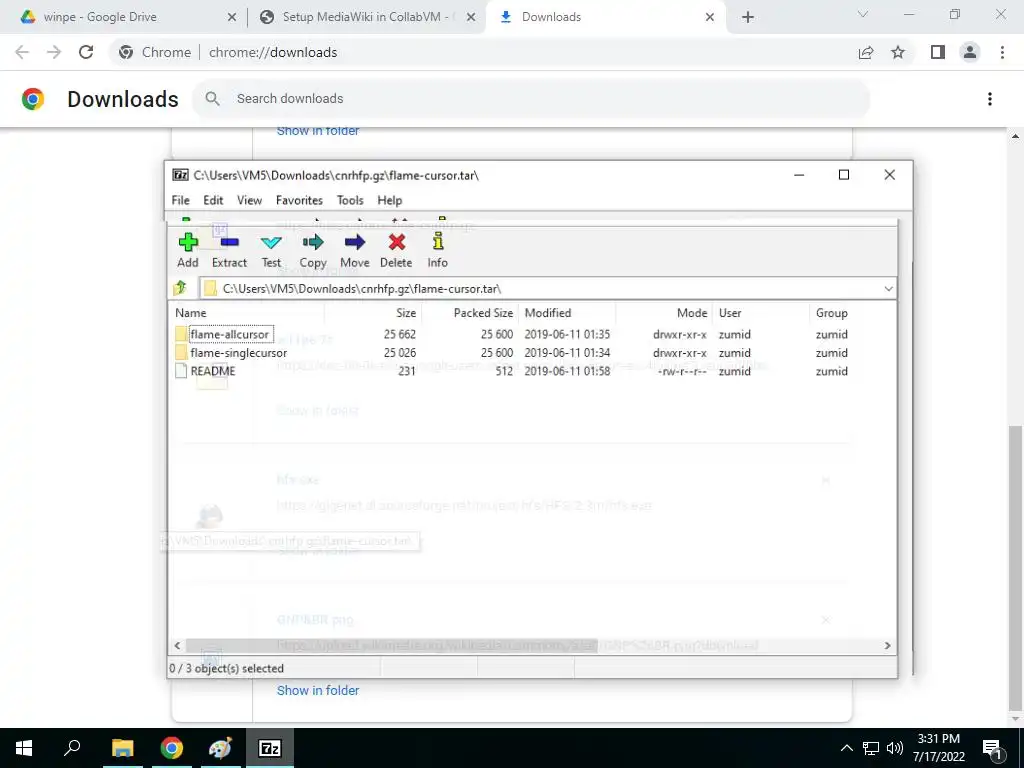Image resolution: width=1024 pixels, height=768 pixels.
Task: Open Chrome three-dot menu
Action: (x=1002, y=52)
